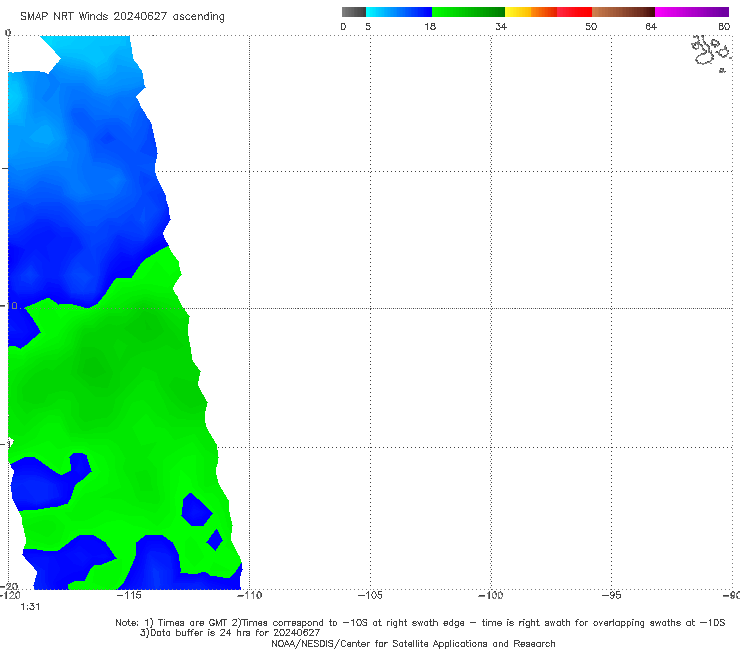Click the colorbar label '5'
This screenshot has width=740, height=650.
pos(368,26)
